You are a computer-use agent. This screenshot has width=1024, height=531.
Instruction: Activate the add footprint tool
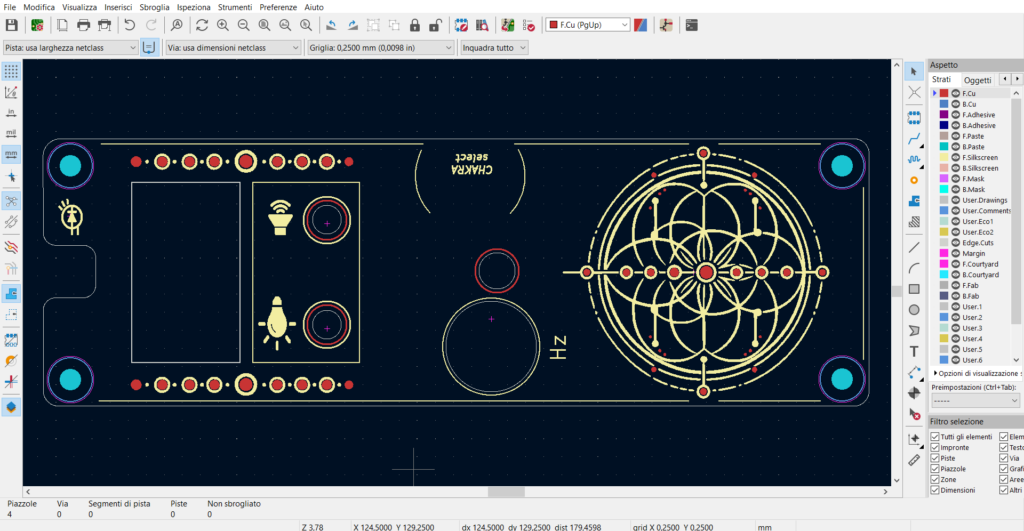[x=914, y=118]
